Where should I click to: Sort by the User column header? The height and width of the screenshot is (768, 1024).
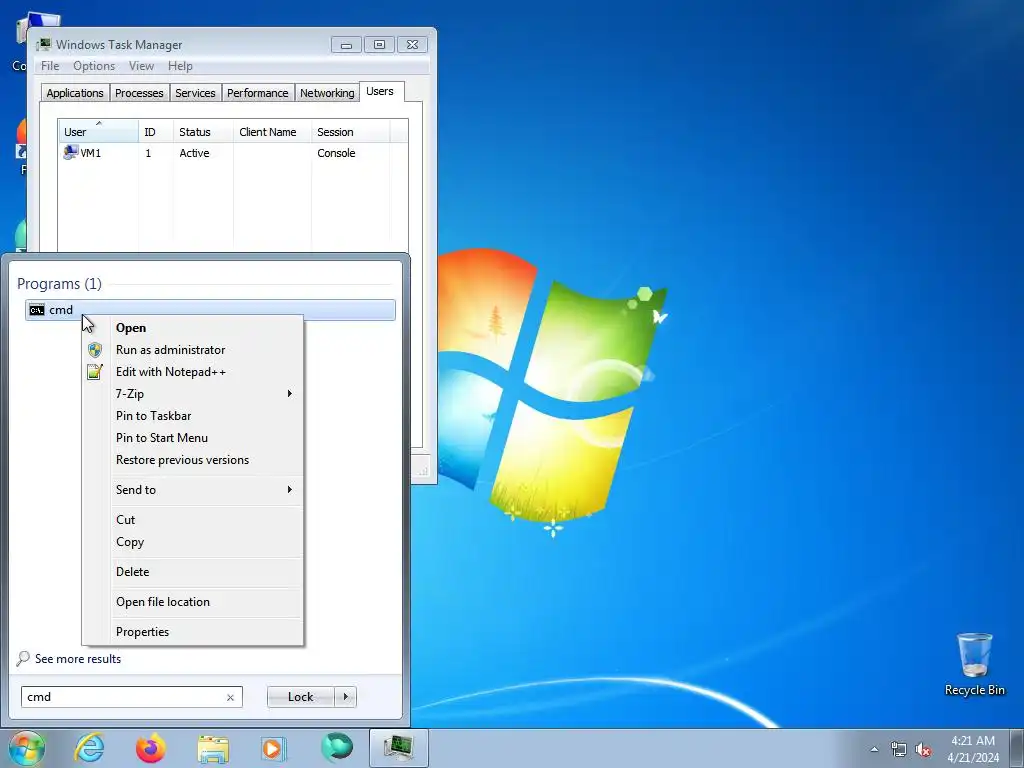tap(98, 131)
